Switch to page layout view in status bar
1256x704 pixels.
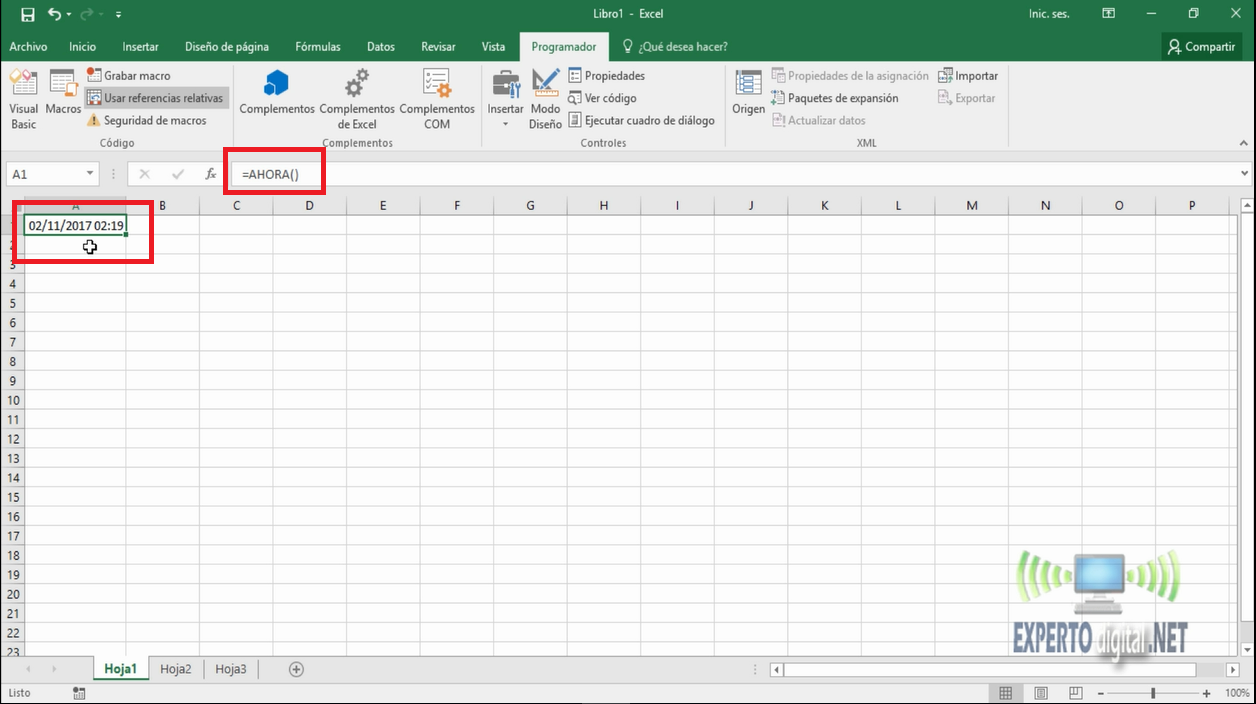pyautogui.click(x=1041, y=693)
